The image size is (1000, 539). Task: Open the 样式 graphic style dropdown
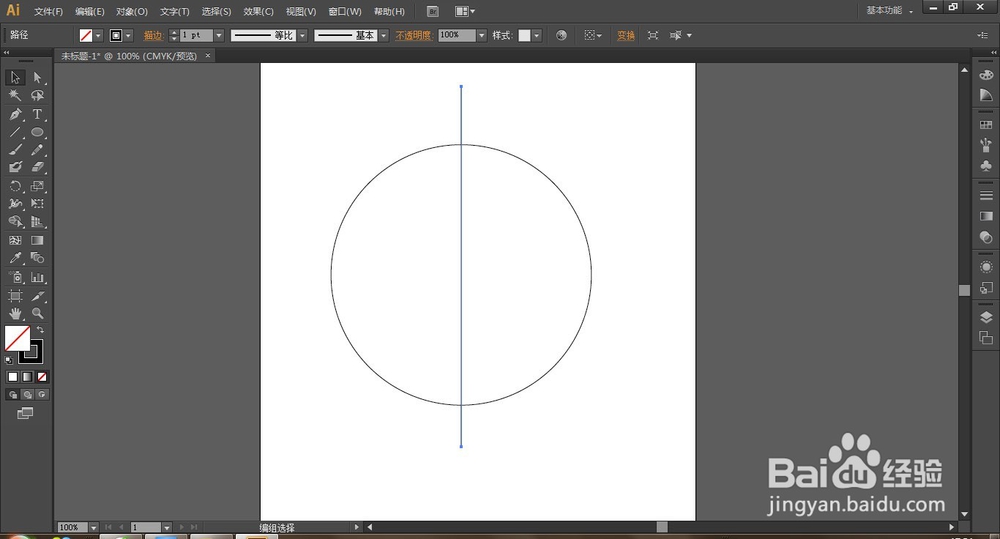(537, 36)
